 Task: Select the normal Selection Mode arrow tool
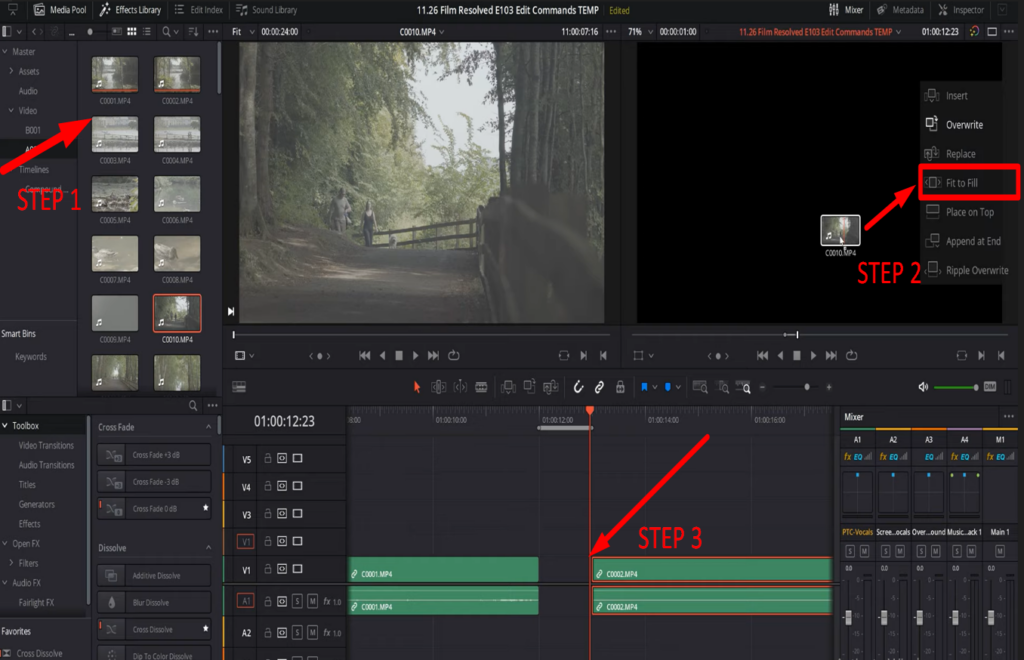(417, 386)
